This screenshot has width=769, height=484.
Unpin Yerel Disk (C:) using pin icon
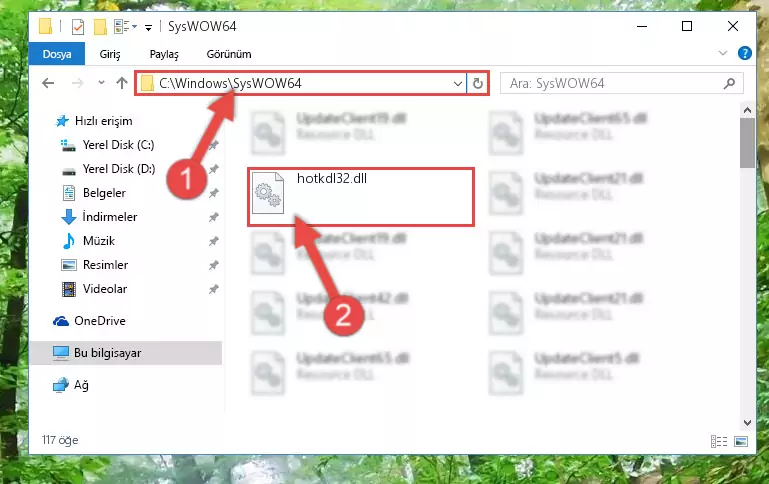213,145
